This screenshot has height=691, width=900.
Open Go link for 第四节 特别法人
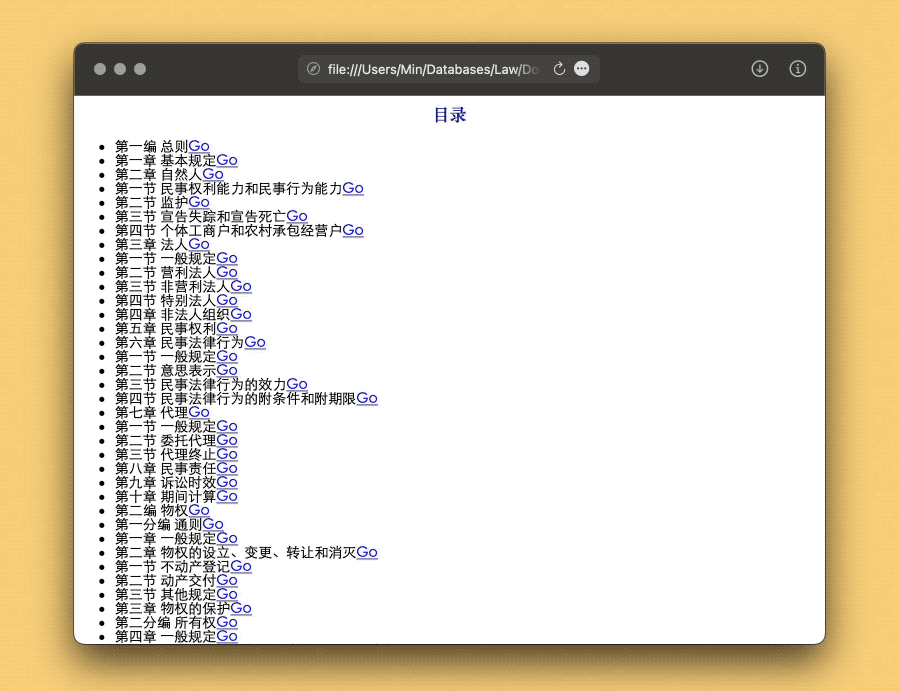227,300
